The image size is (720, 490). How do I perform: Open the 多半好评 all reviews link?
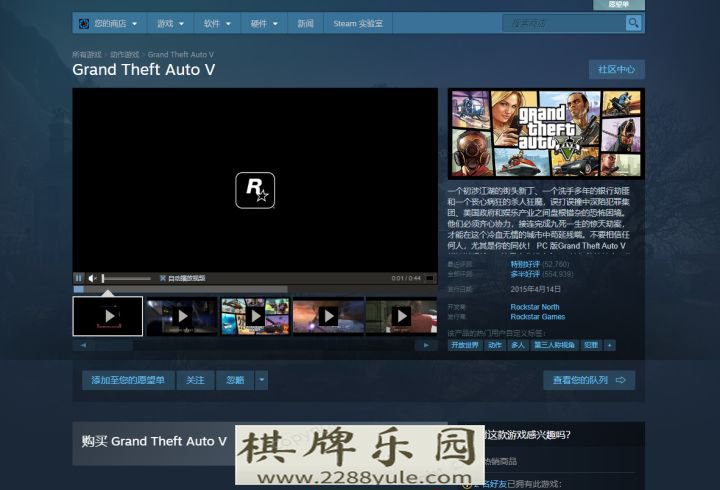click(525, 274)
